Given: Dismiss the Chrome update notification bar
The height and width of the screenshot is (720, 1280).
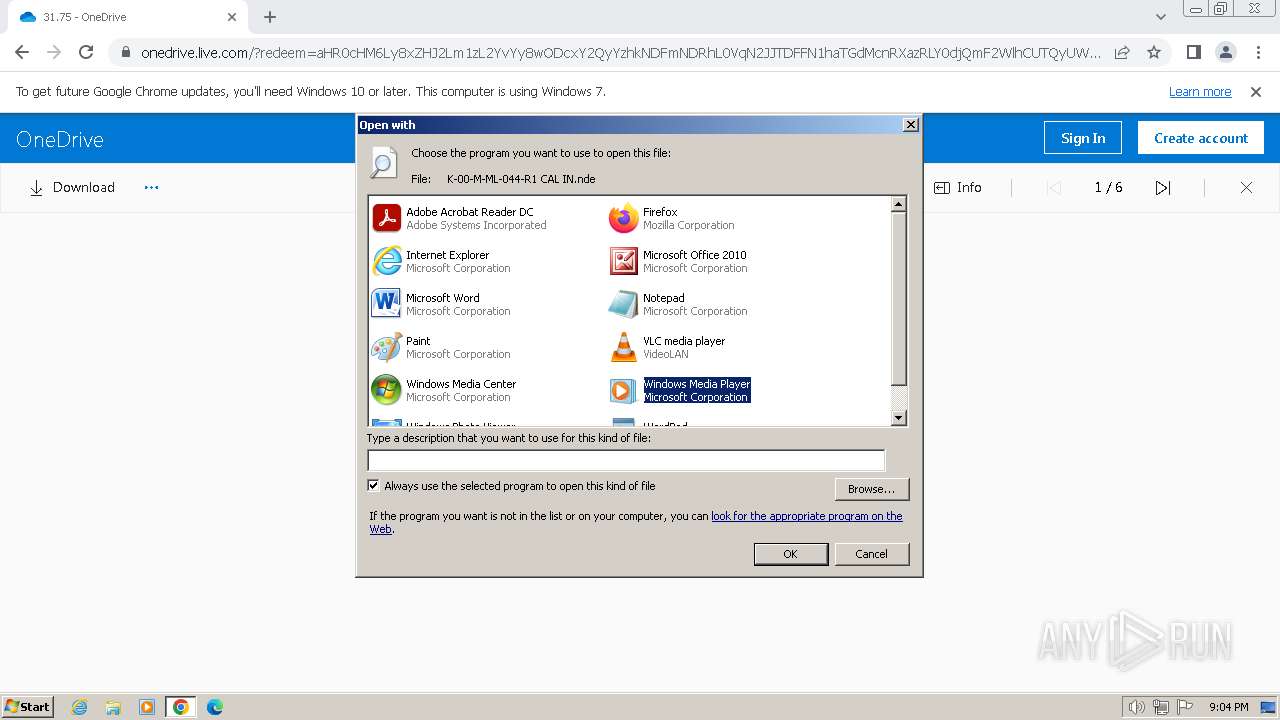Looking at the screenshot, I should coord(1256,91).
